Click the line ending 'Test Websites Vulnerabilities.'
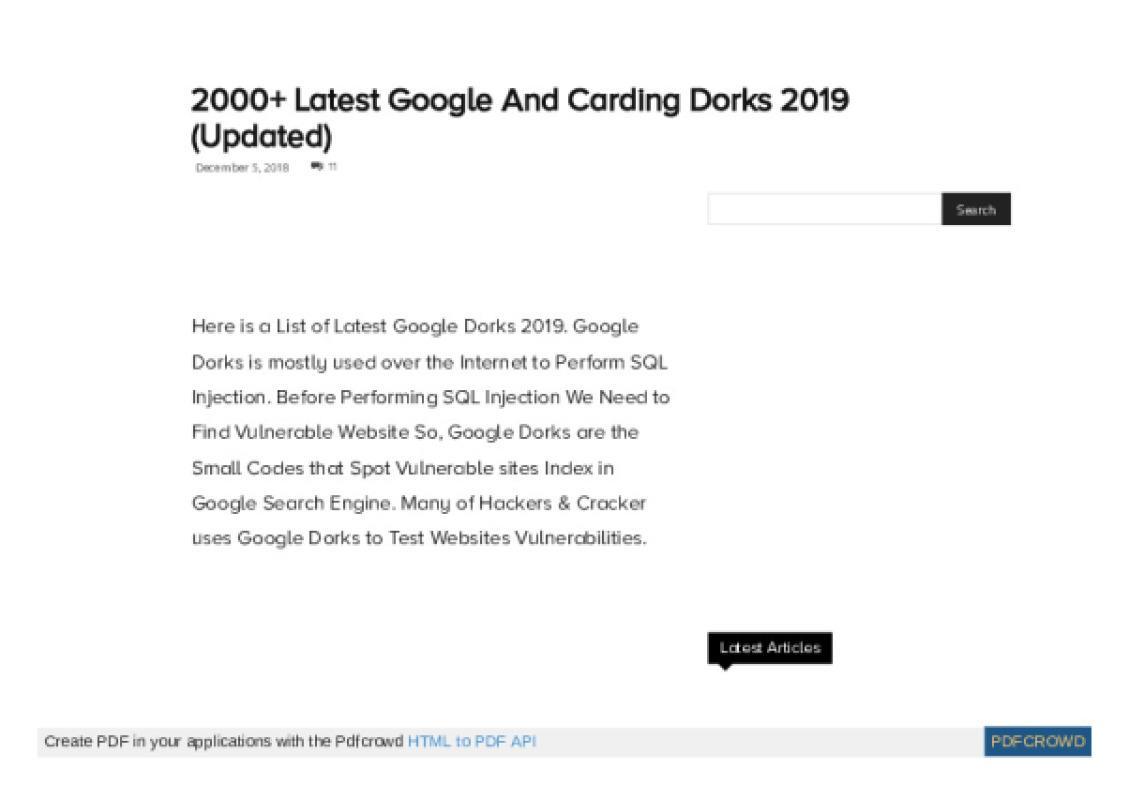This screenshot has width=1129, height=799. click(419, 538)
